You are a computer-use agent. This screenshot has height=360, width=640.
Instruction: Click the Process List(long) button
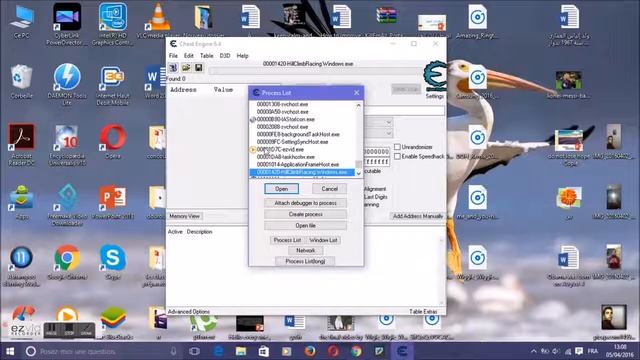tap(305, 261)
